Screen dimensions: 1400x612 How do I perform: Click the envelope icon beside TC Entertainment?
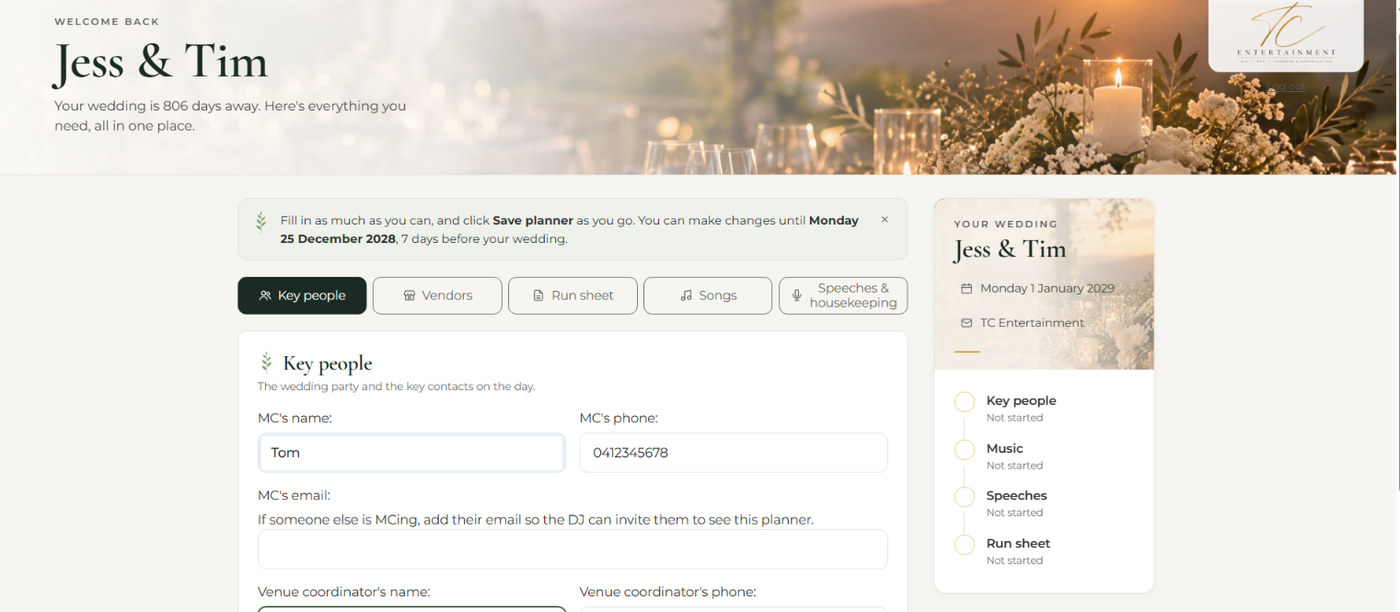click(x=966, y=323)
